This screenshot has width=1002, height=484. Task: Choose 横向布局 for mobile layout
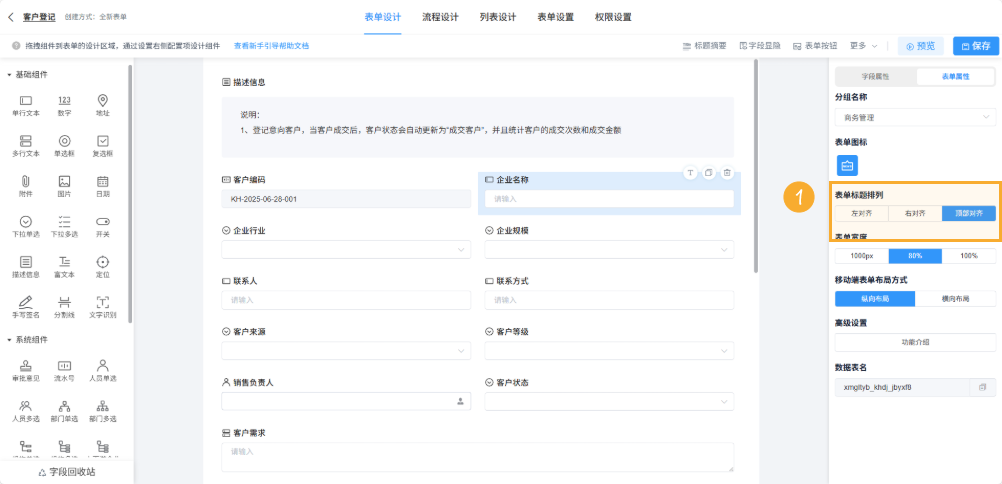coord(955,299)
